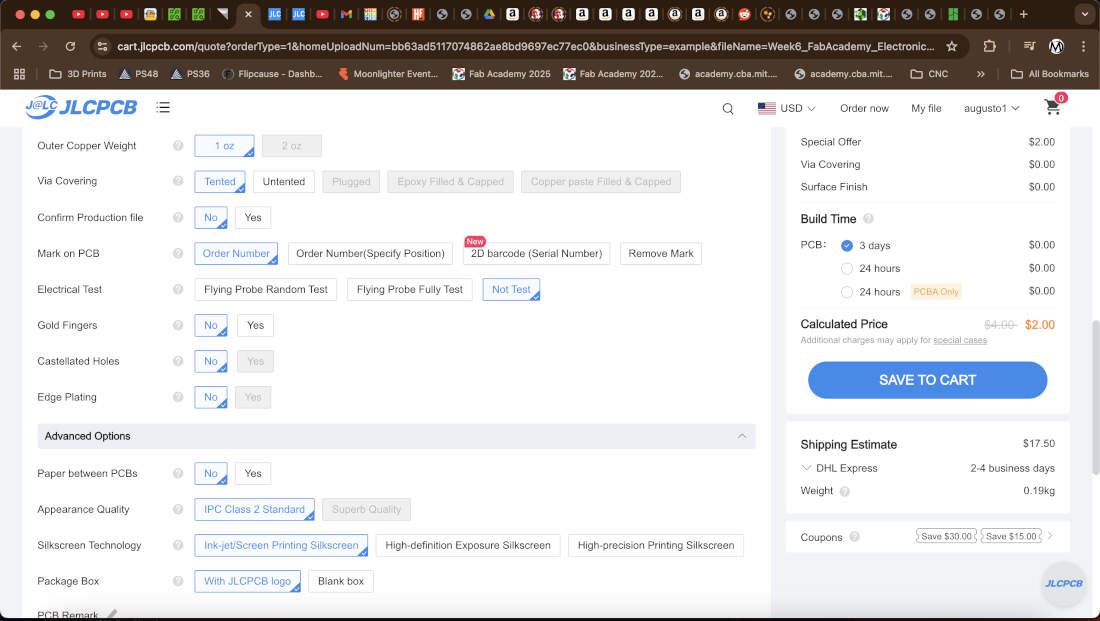Open Flipcause Dashboard bookmark
1100x621 pixels.
tap(272, 74)
